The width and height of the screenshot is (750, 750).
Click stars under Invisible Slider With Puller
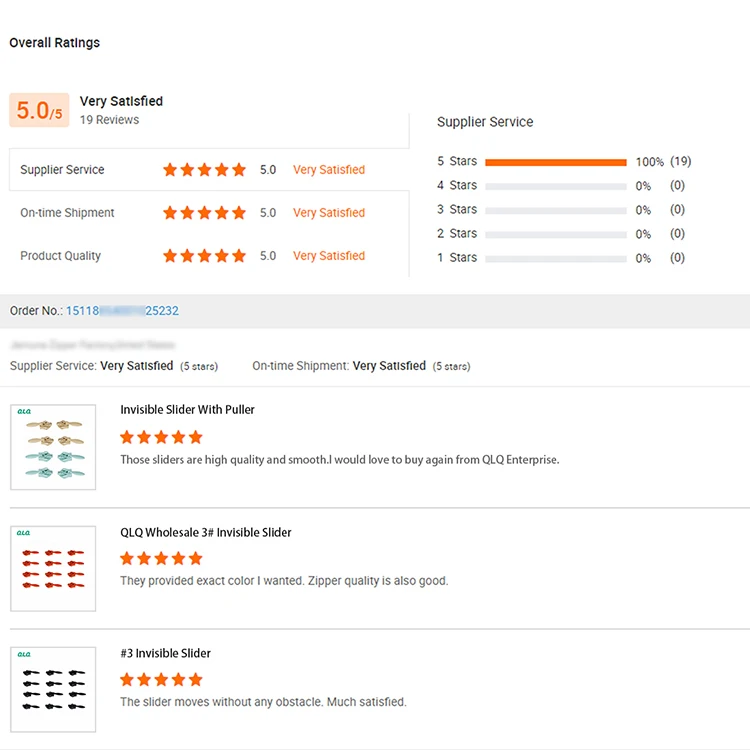(161, 437)
